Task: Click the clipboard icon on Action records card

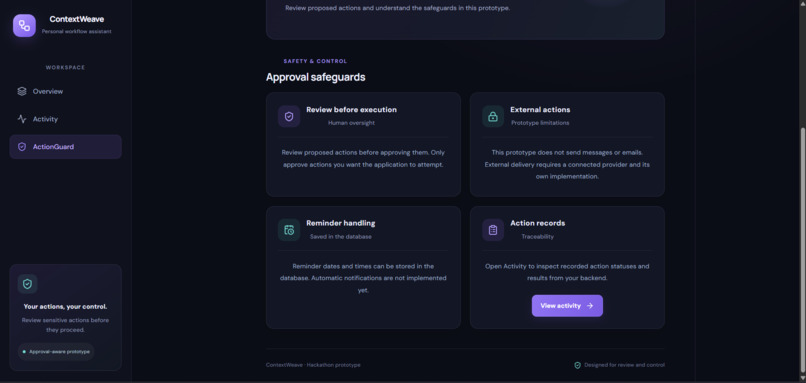Action: [x=493, y=230]
